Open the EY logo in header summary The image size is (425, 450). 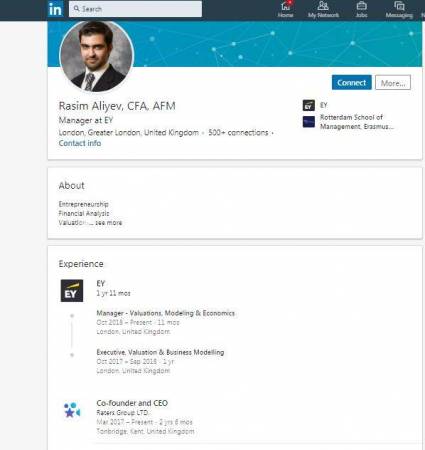tap(309, 105)
